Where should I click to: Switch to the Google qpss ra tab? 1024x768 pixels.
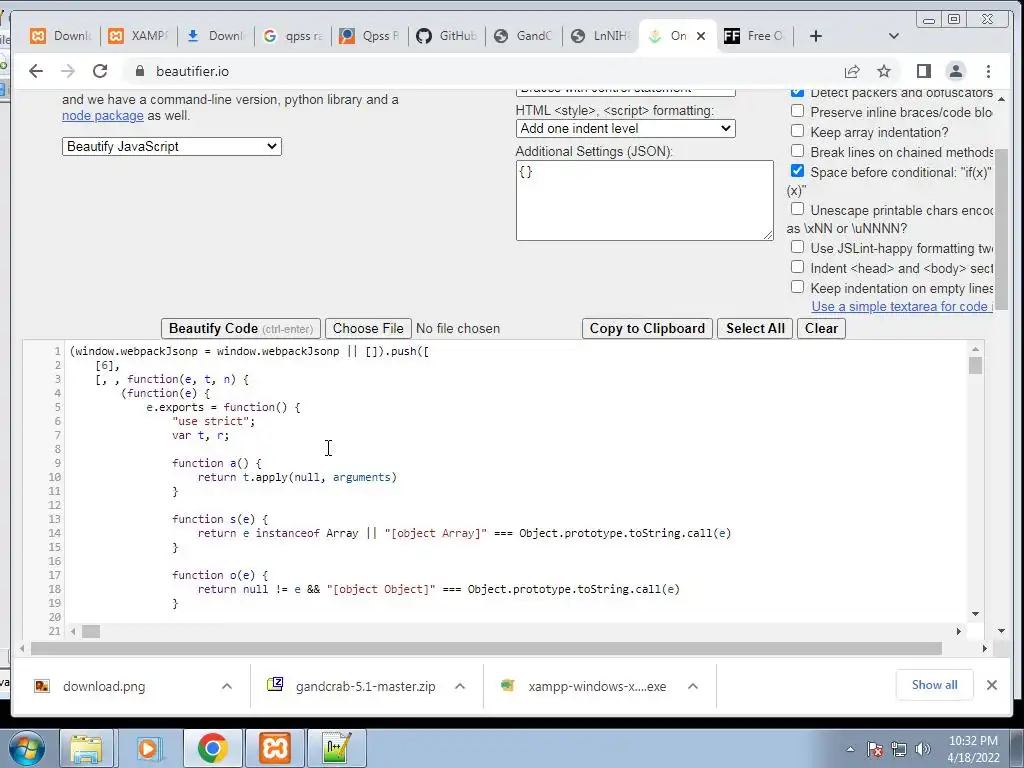pos(293,36)
